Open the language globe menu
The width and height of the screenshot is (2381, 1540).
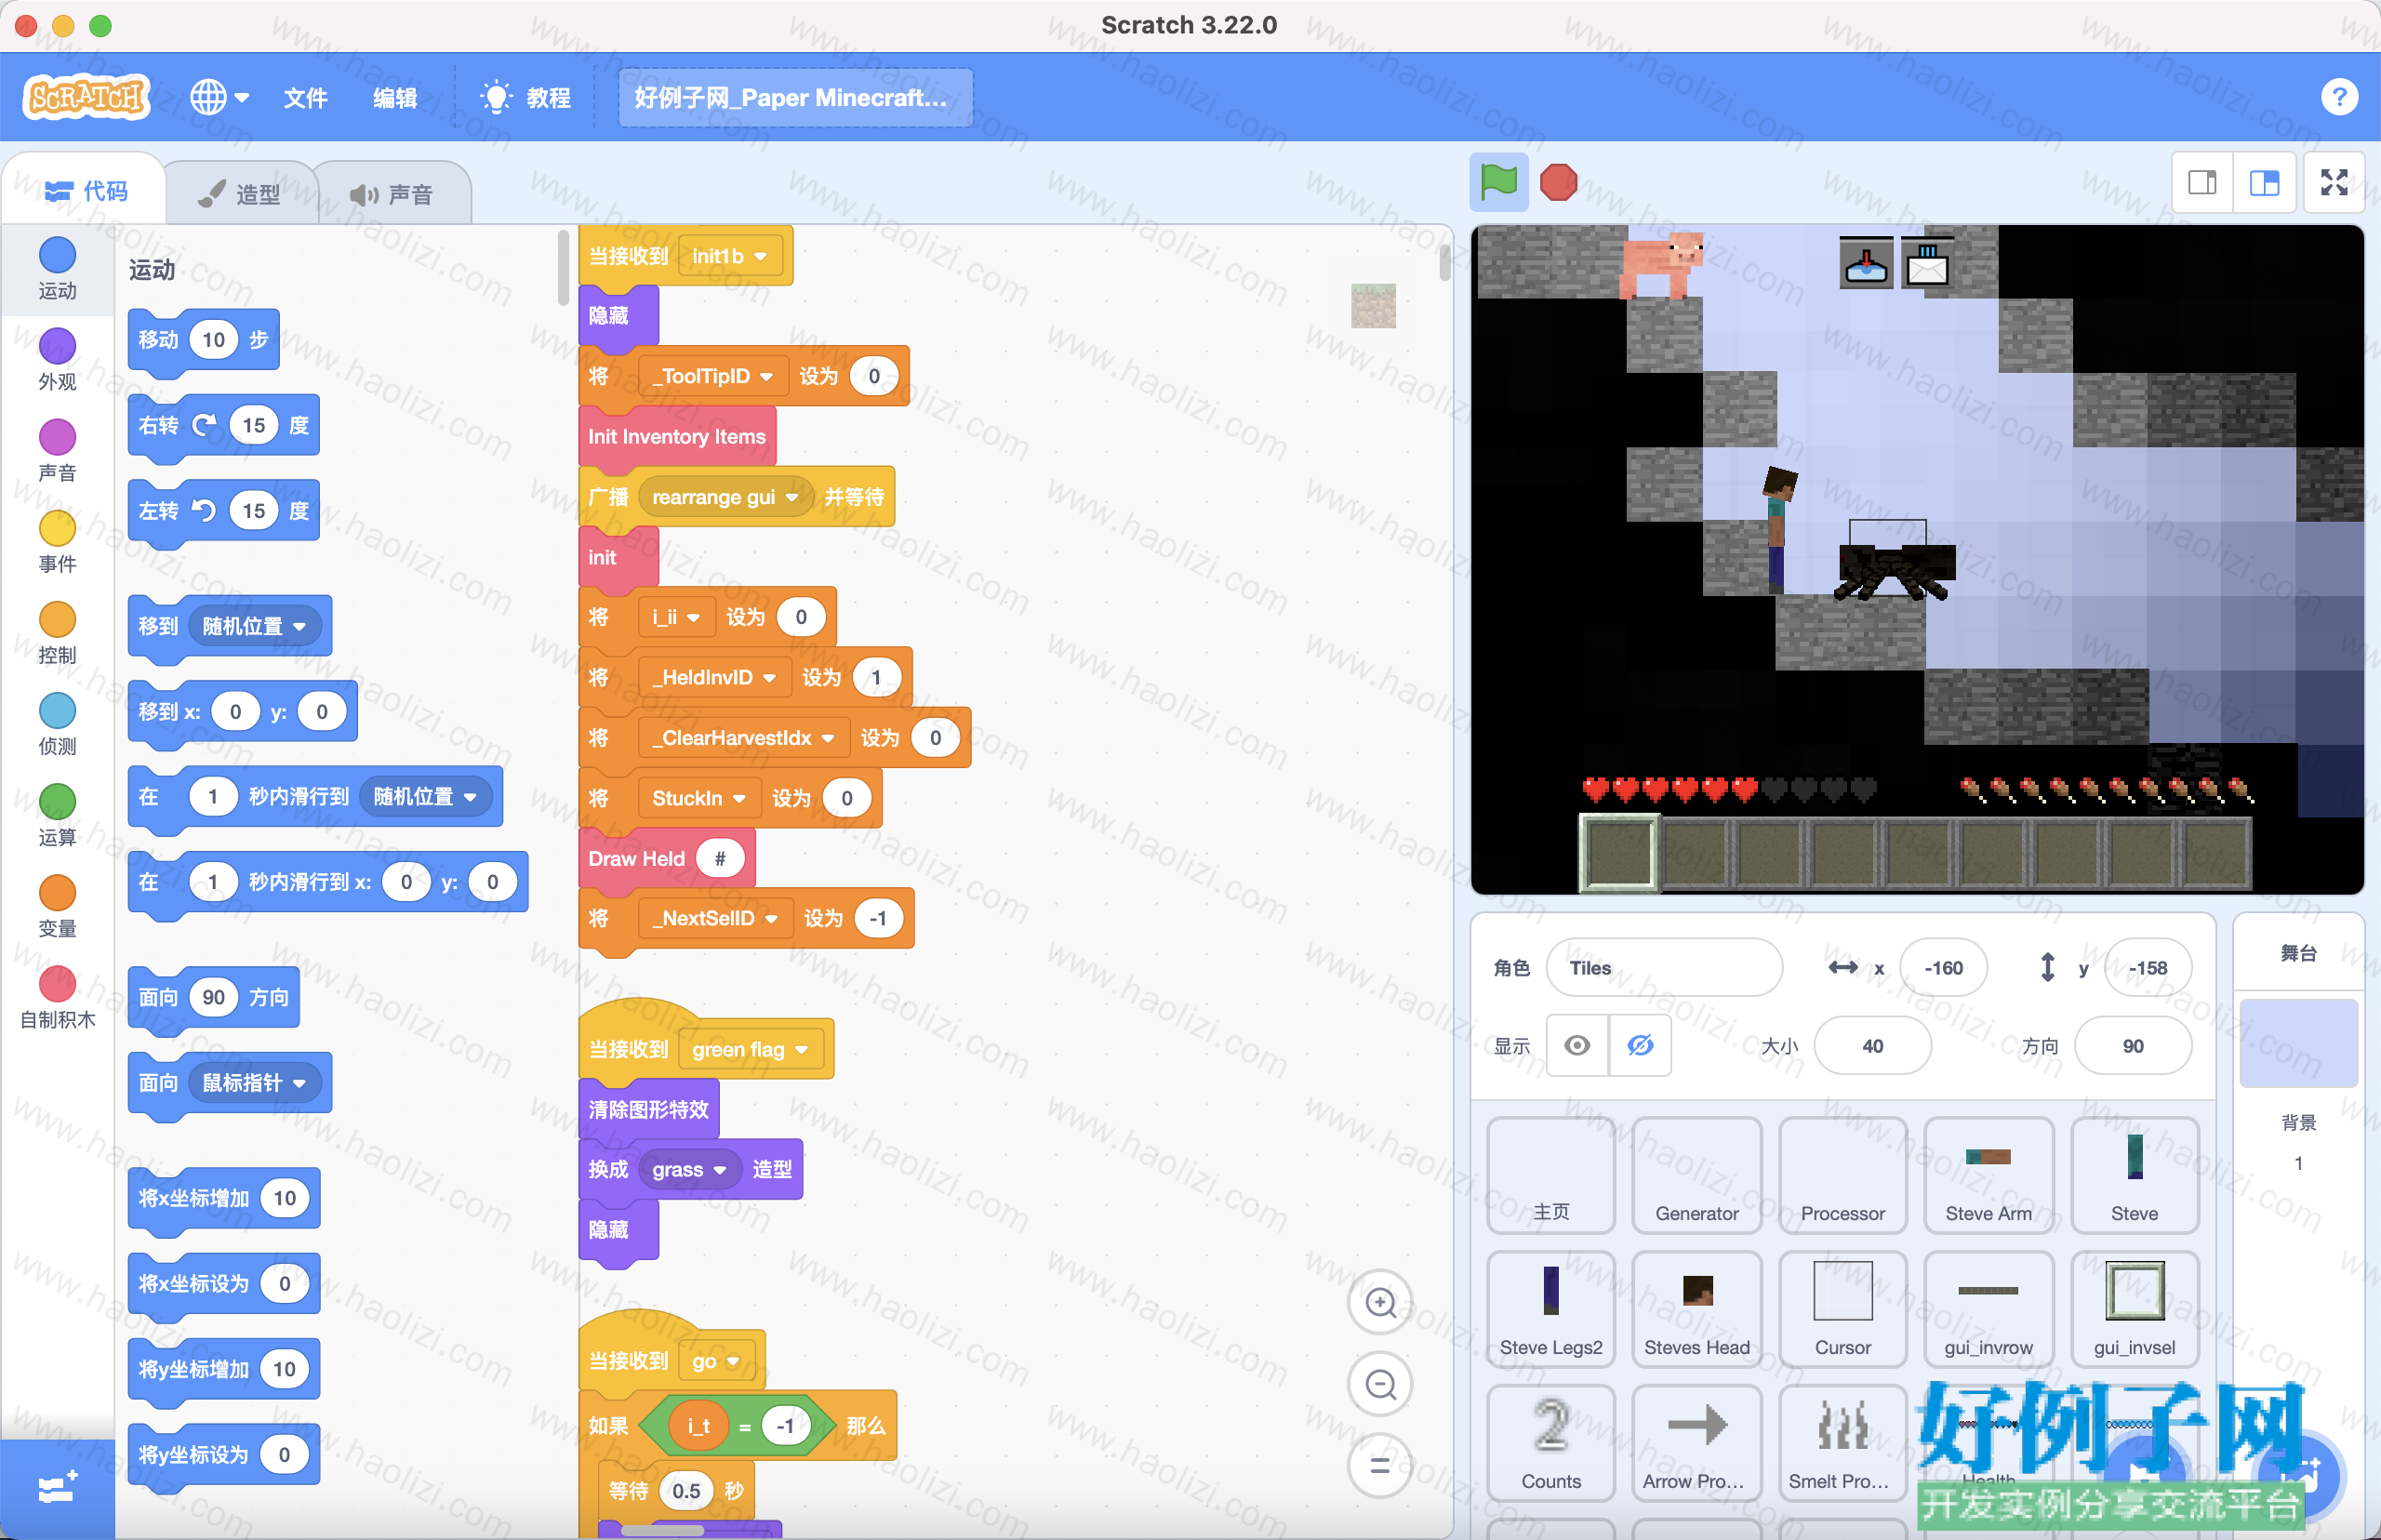coord(220,97)
